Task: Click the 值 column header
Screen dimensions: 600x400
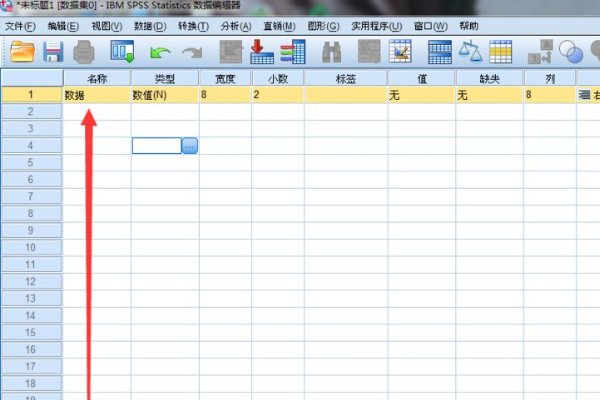Action: pos(422,78)
